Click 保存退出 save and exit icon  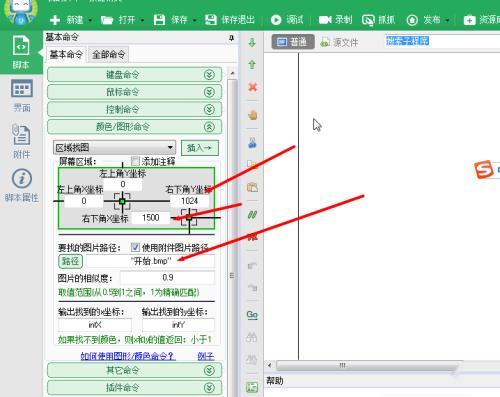pos(211,20)
